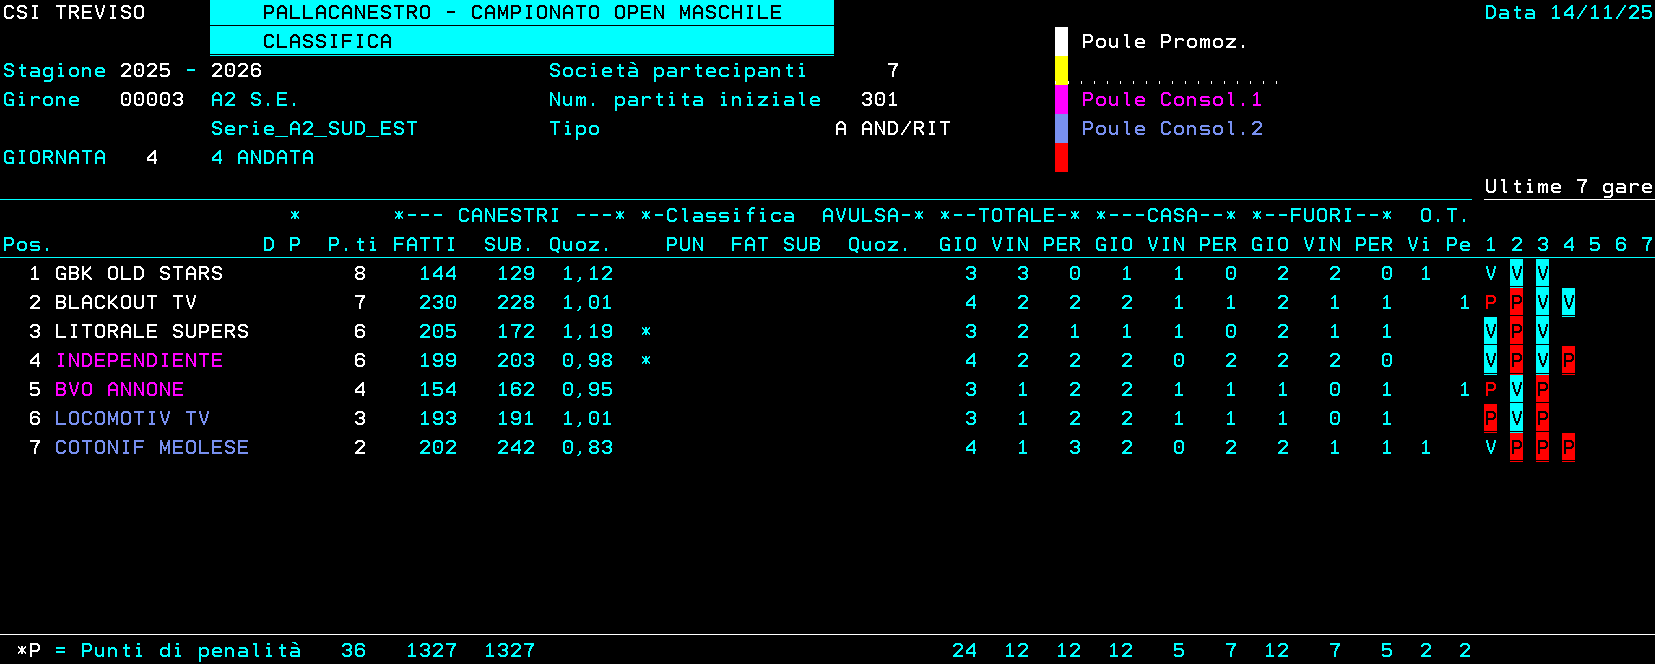Click LOCOMOTIV TV's first result P badge

[1490, 418]
